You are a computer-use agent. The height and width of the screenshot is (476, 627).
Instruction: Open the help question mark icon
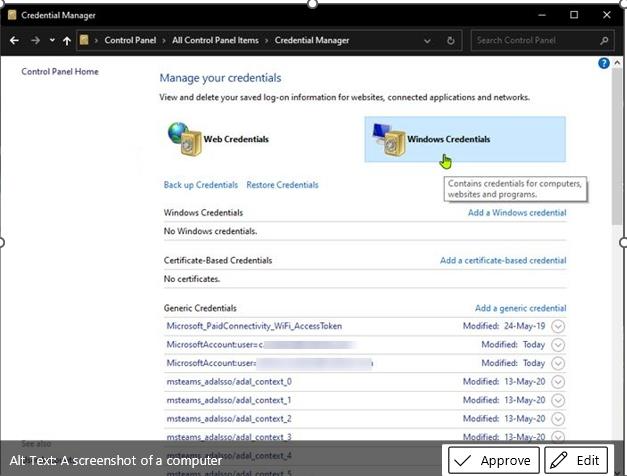(x=604, y=63)
